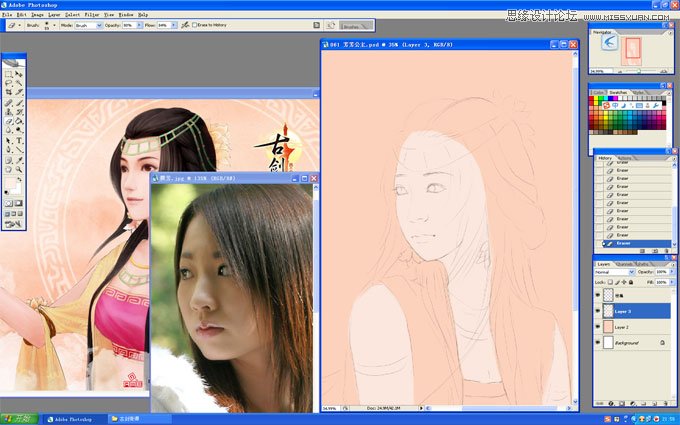Select the Type tool

19,141
